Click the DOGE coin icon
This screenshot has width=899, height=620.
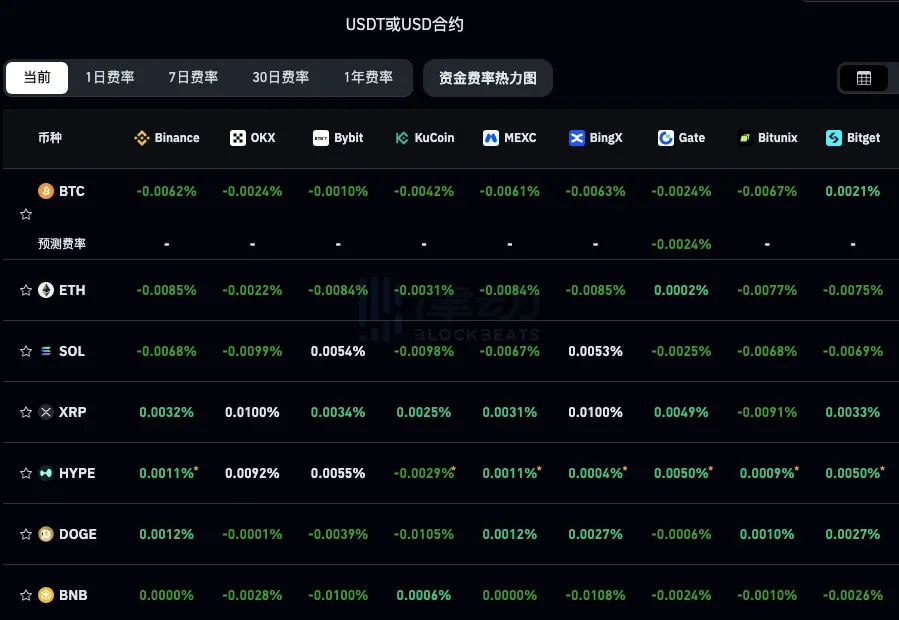pos(46,534)
